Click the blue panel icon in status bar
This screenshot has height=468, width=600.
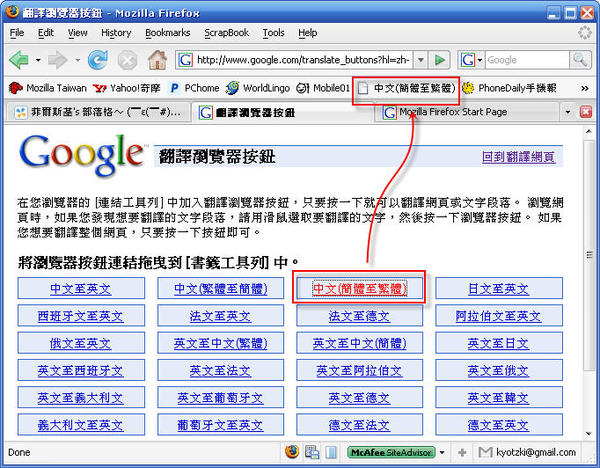pyautogui.click(x=331, y=452)
